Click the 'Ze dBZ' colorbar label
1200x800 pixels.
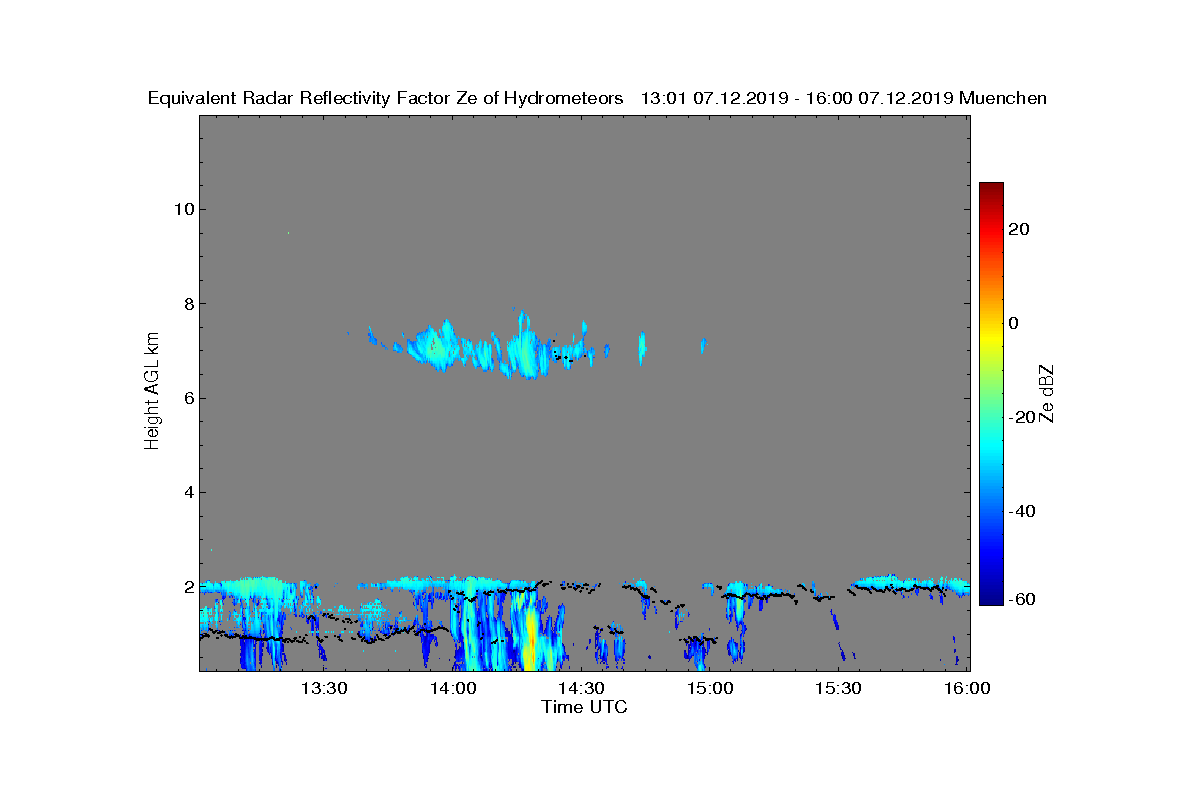[1047, 392]
